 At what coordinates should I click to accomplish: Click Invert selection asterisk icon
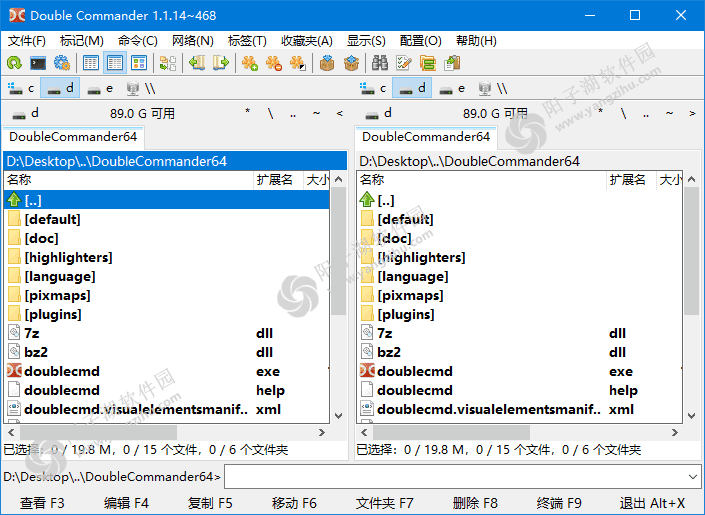click(298, 63)
